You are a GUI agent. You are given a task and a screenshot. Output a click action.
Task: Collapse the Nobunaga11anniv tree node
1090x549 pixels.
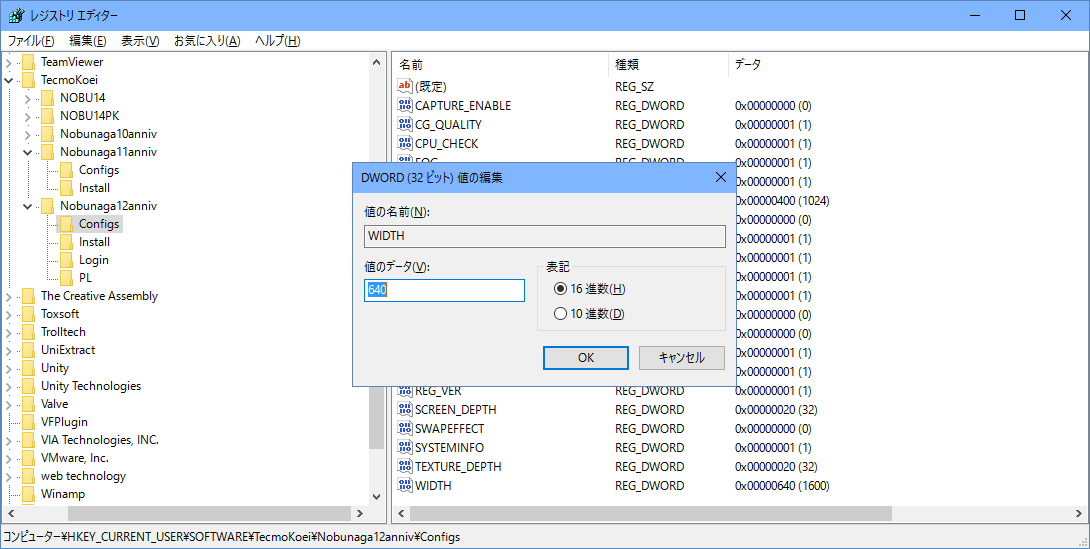(28, 152)
